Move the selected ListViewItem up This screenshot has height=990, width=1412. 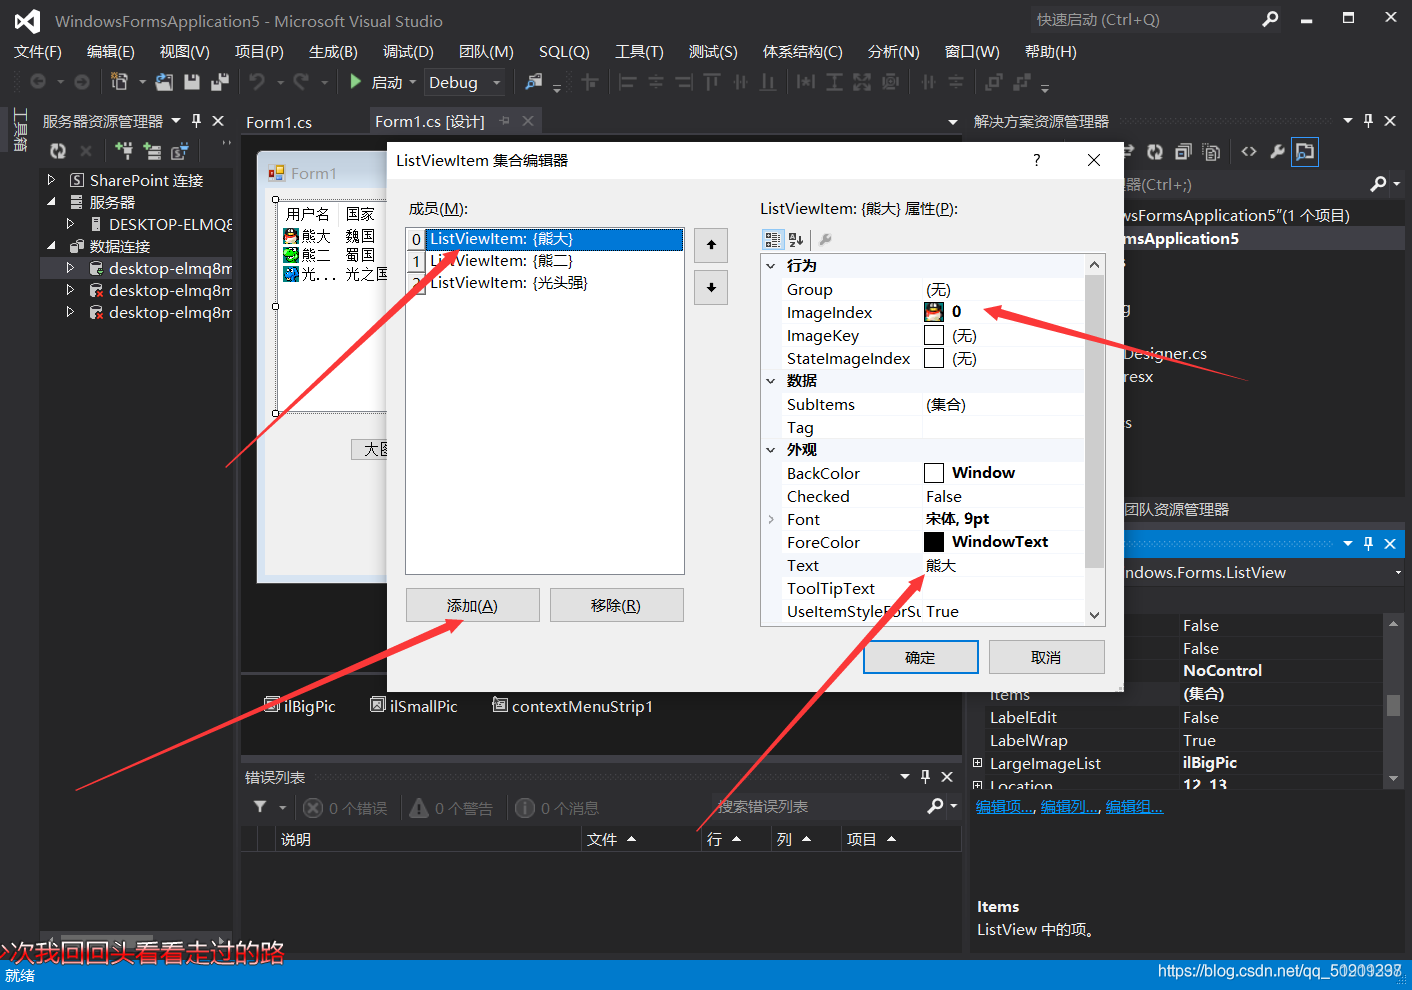click(711, 245)
